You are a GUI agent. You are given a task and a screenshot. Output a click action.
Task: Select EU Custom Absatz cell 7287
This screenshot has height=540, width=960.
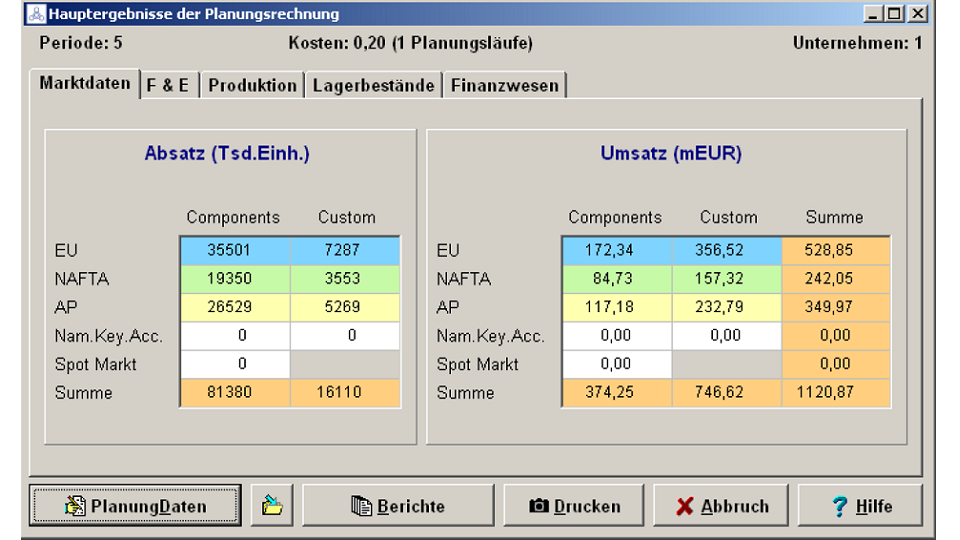(x=345, y=250)
